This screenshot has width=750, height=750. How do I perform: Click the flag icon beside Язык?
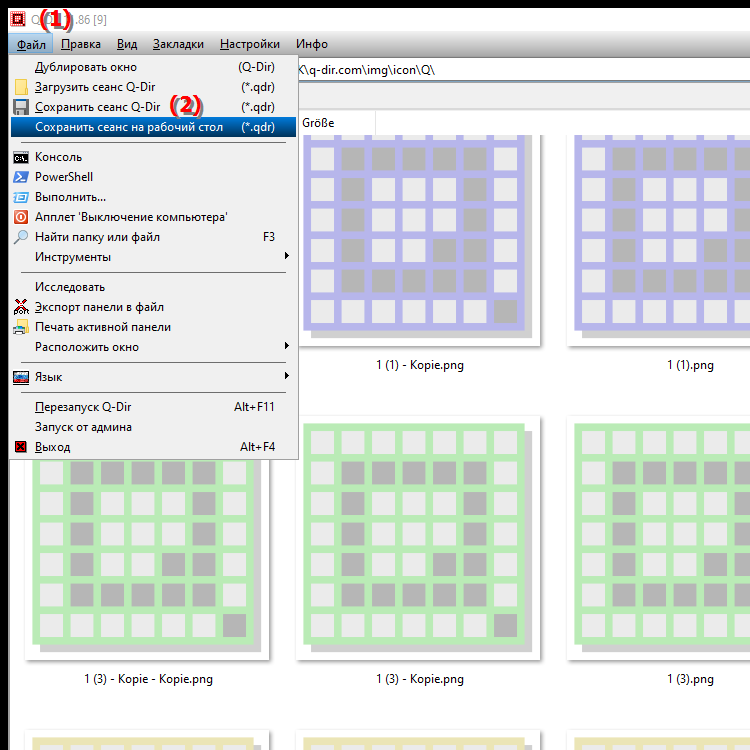point(21,377)
